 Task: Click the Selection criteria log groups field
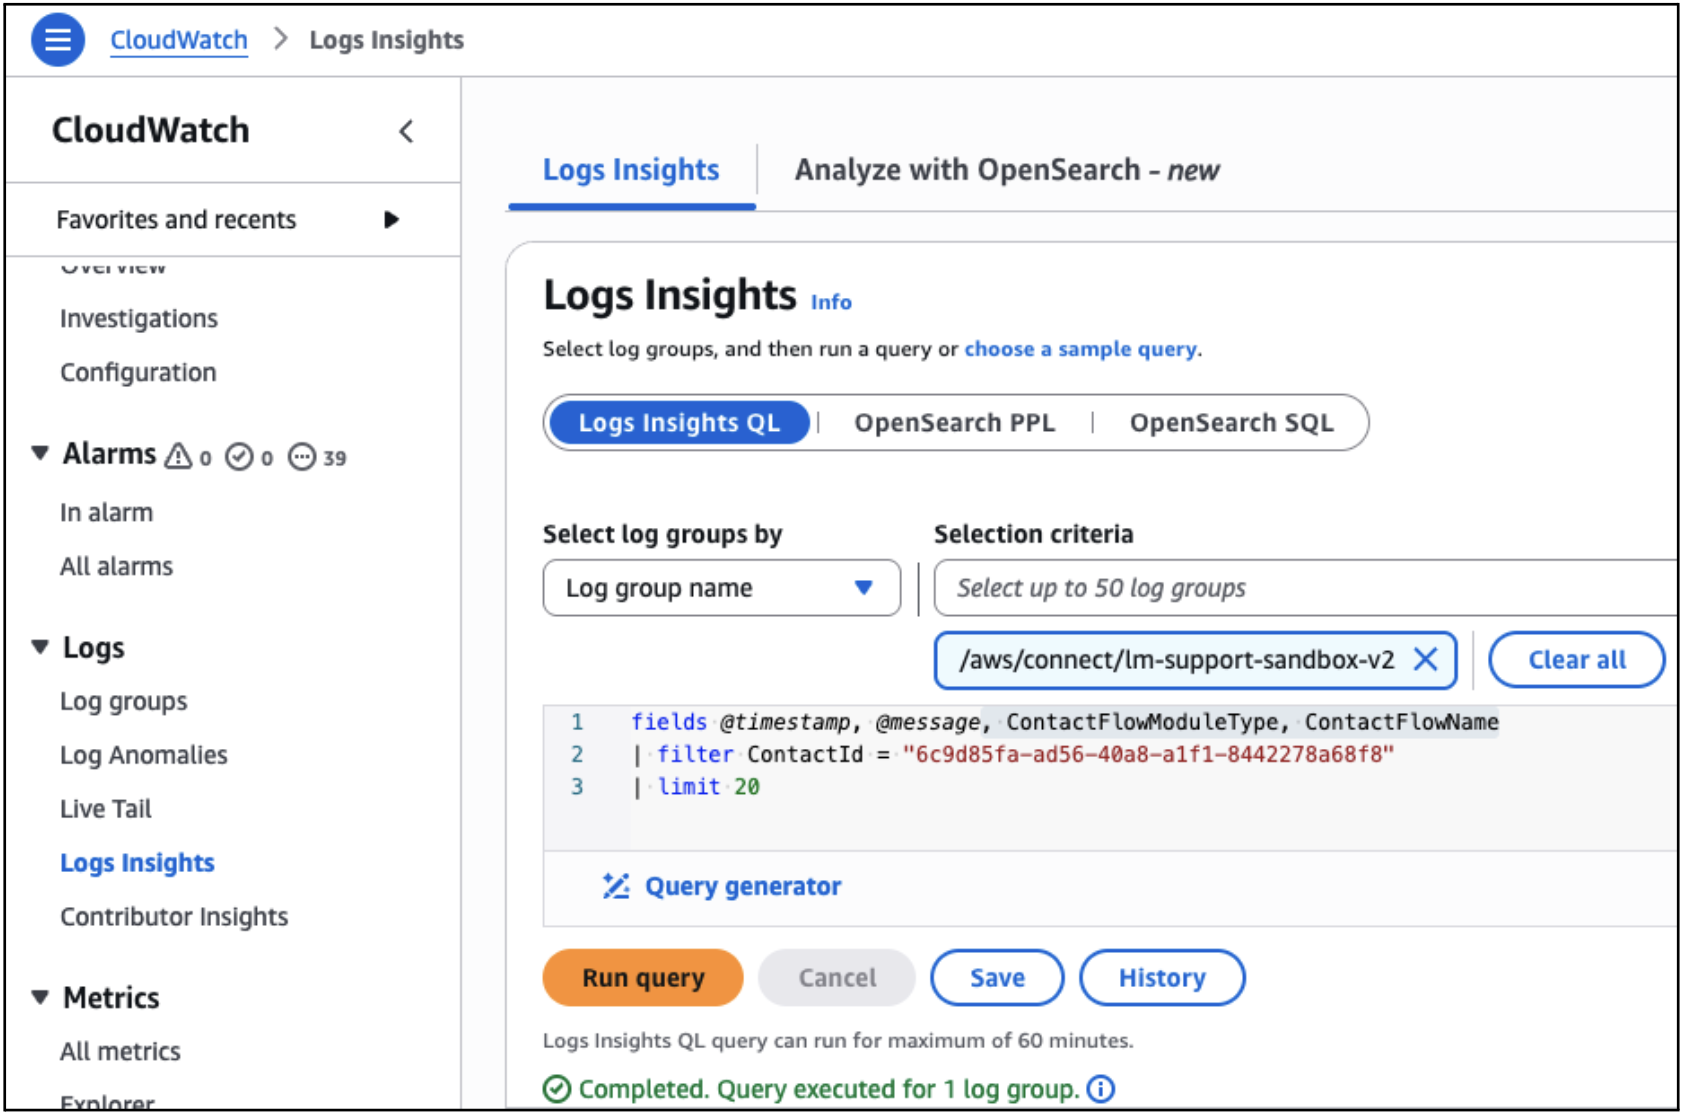[x=1300, y=588]
